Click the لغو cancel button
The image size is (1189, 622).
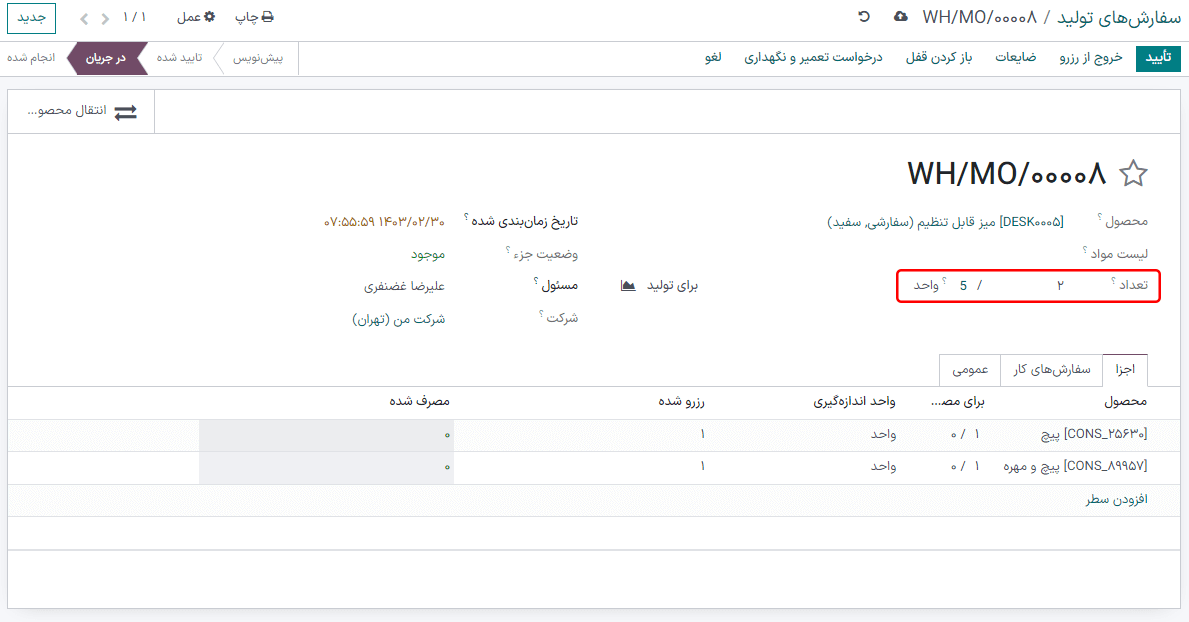(714, 59)
